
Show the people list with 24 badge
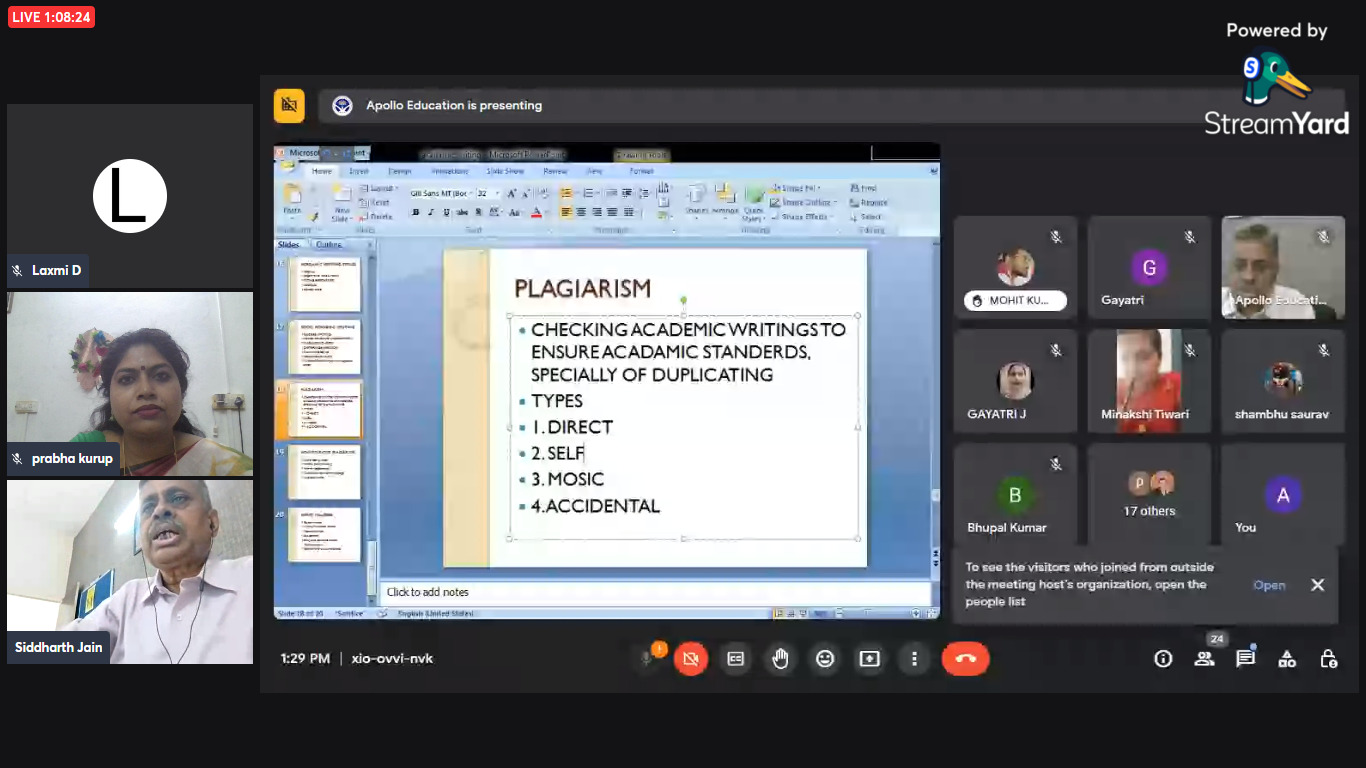(1204, 658)
